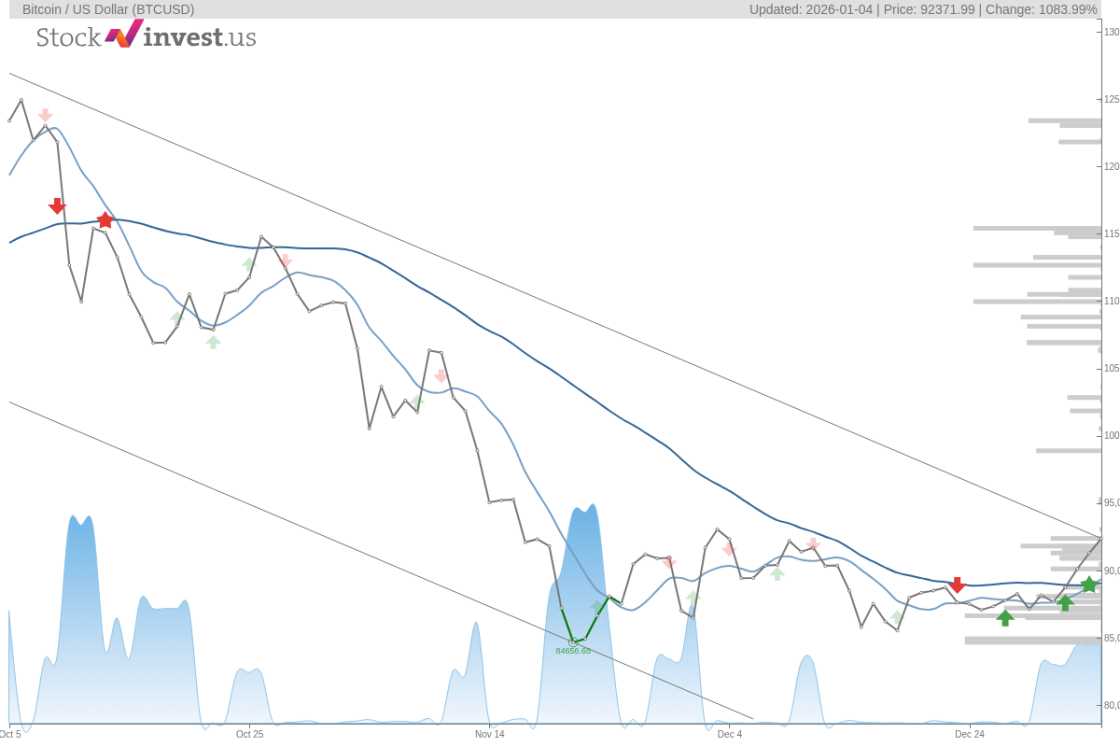Click the 105 price axis label
This screenshot has height=747, width=1120.
pos(1111,368)
